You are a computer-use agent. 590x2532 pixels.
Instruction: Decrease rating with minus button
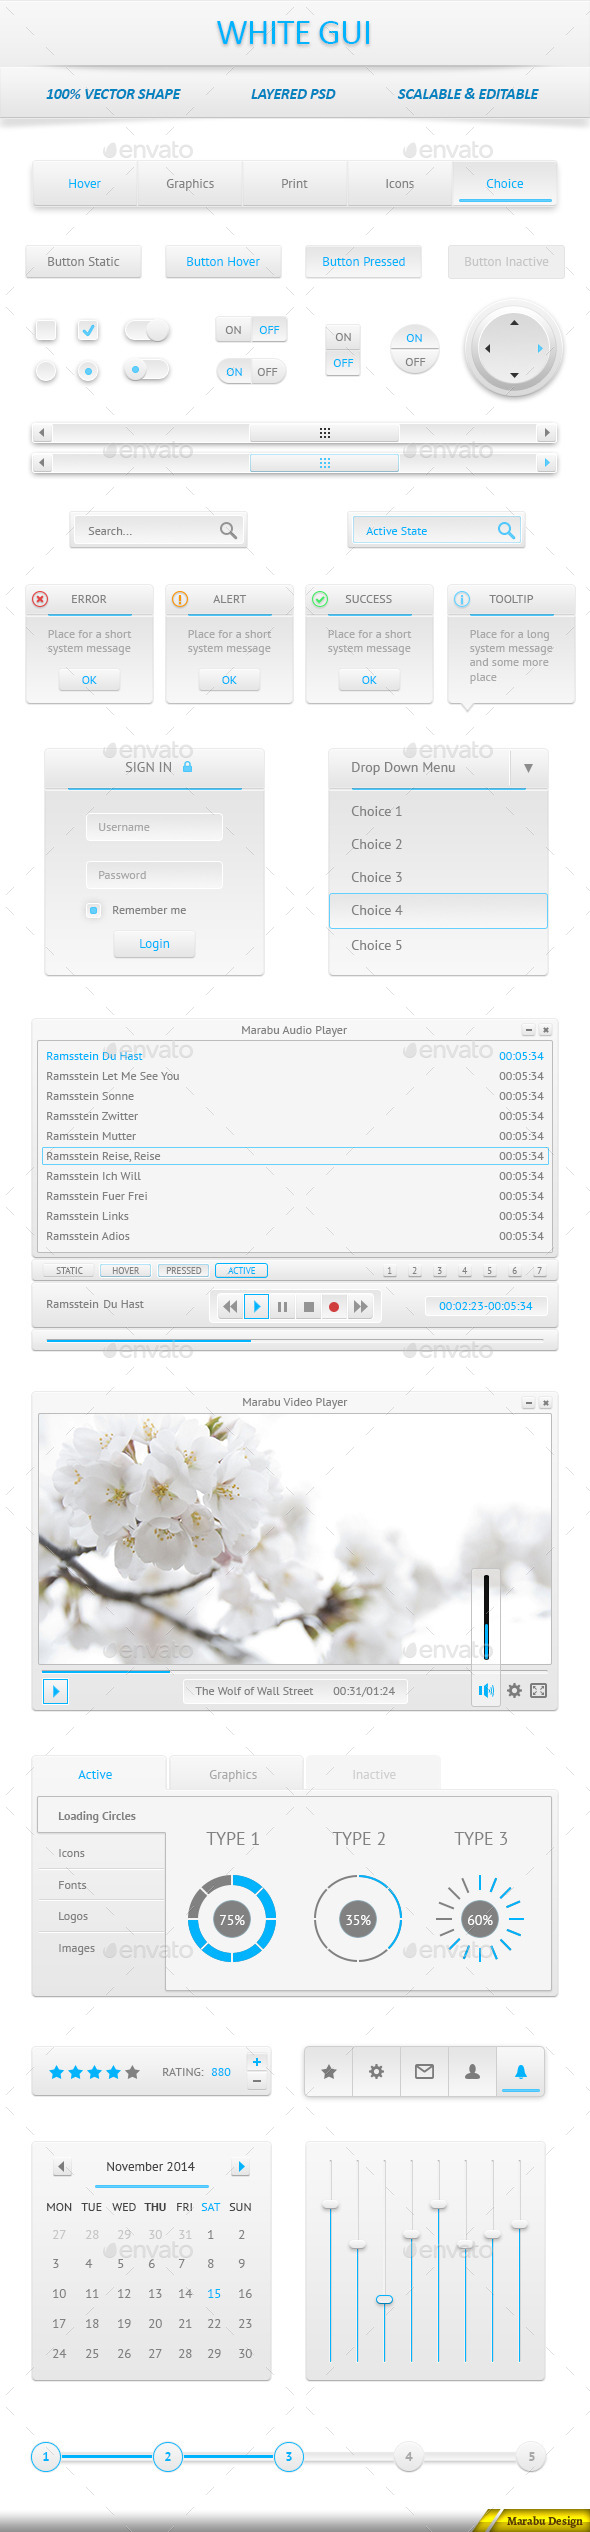tap(257, 2080)
